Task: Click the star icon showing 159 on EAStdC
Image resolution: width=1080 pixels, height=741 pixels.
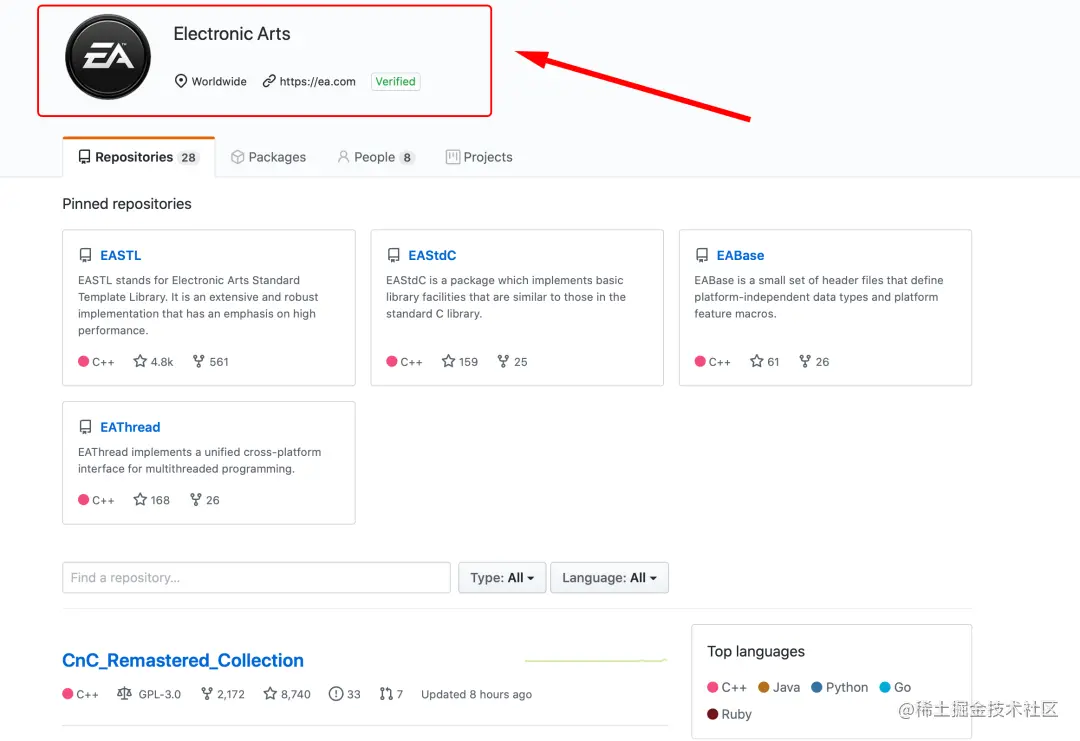Action: point(448,361)
